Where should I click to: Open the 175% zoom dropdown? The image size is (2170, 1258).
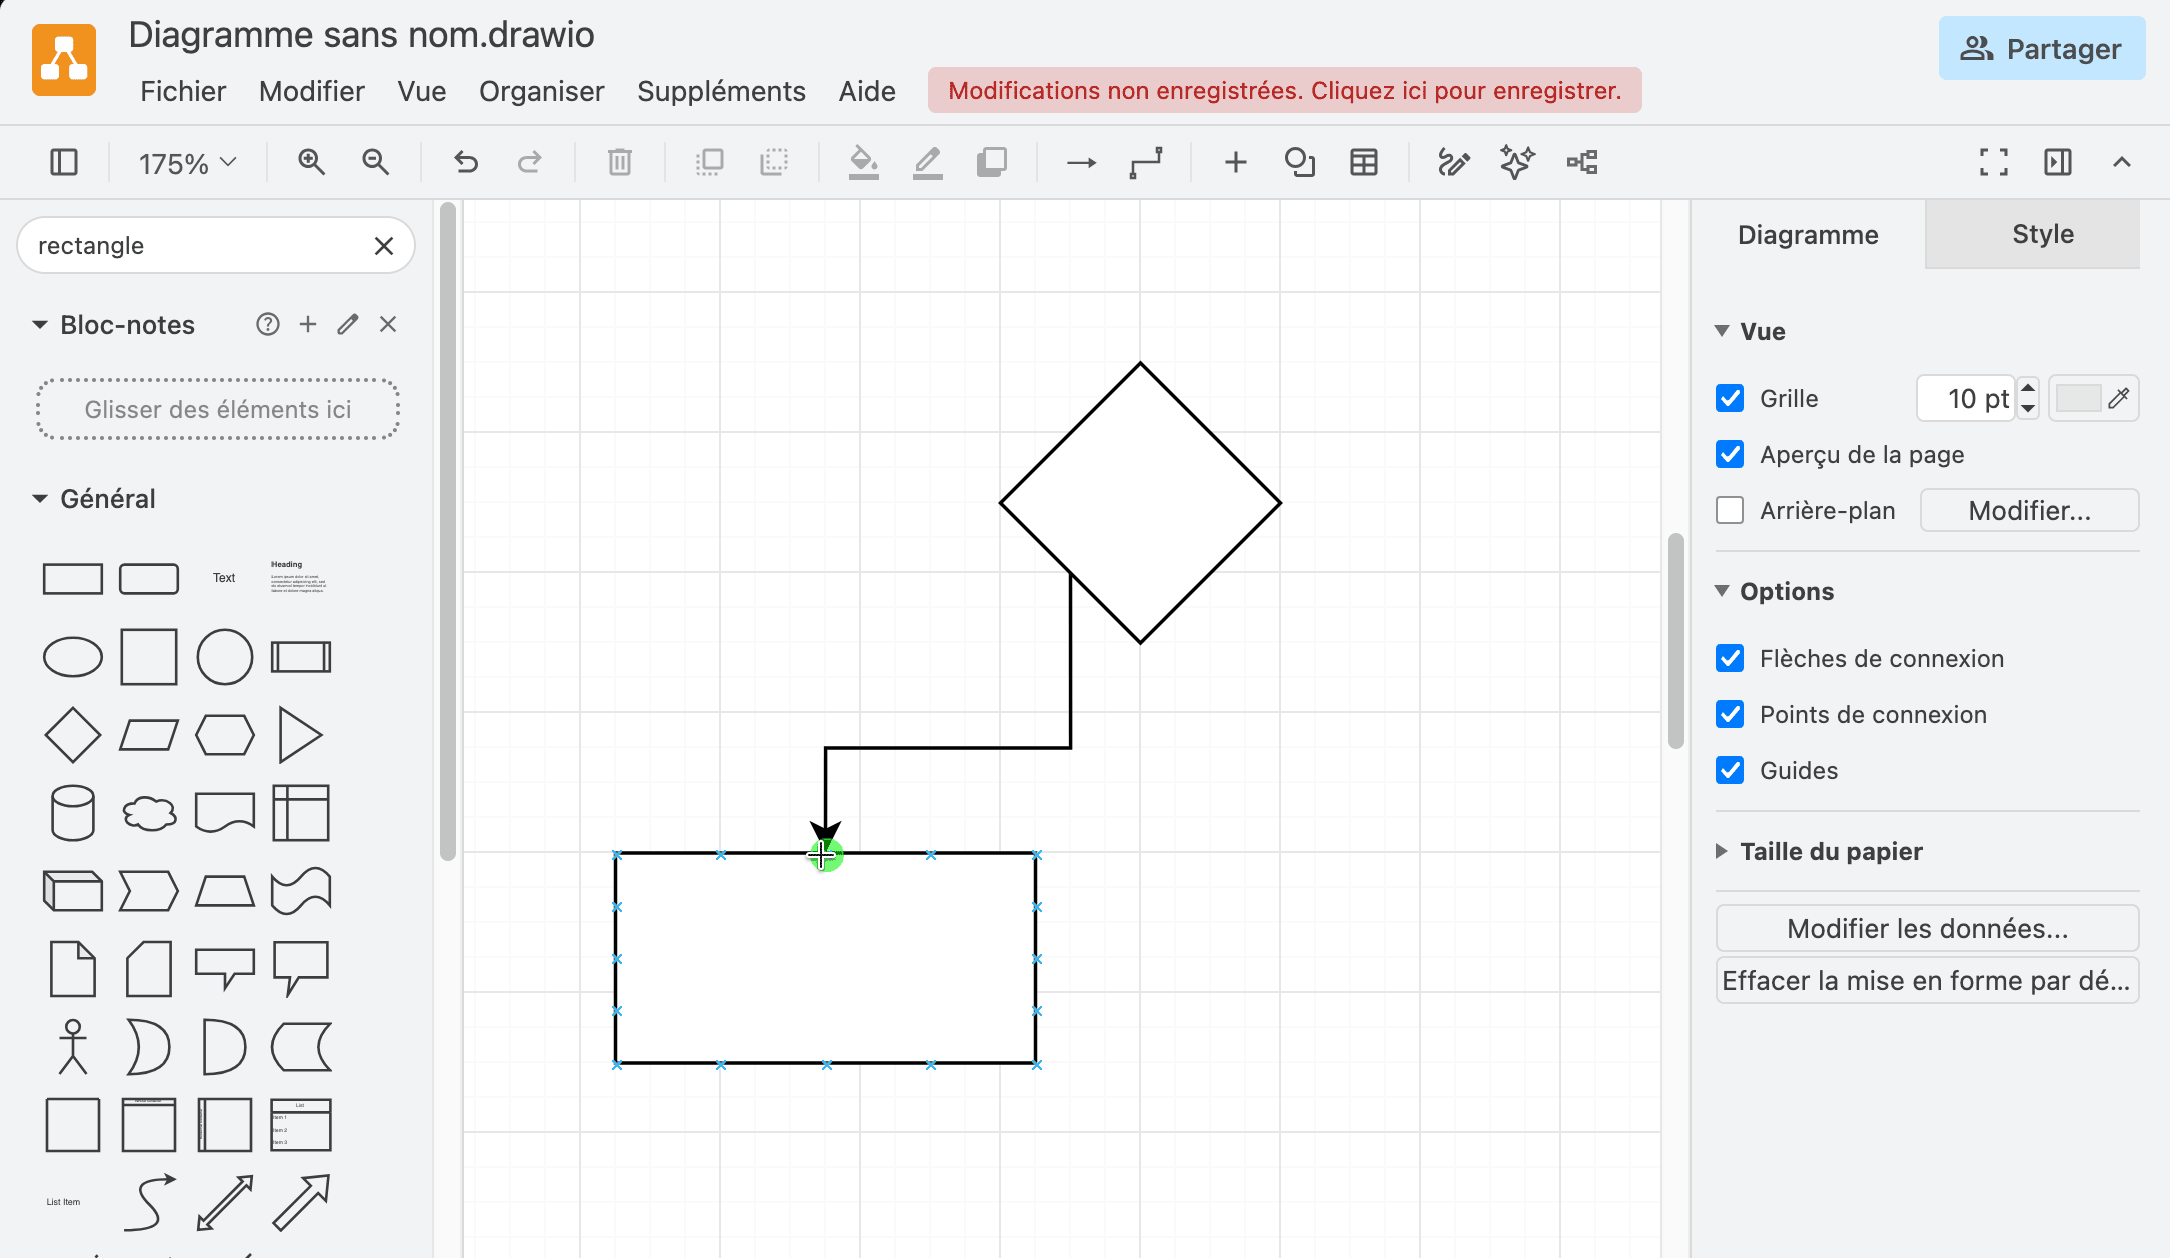pyautogui.click(x=187, y=163)
